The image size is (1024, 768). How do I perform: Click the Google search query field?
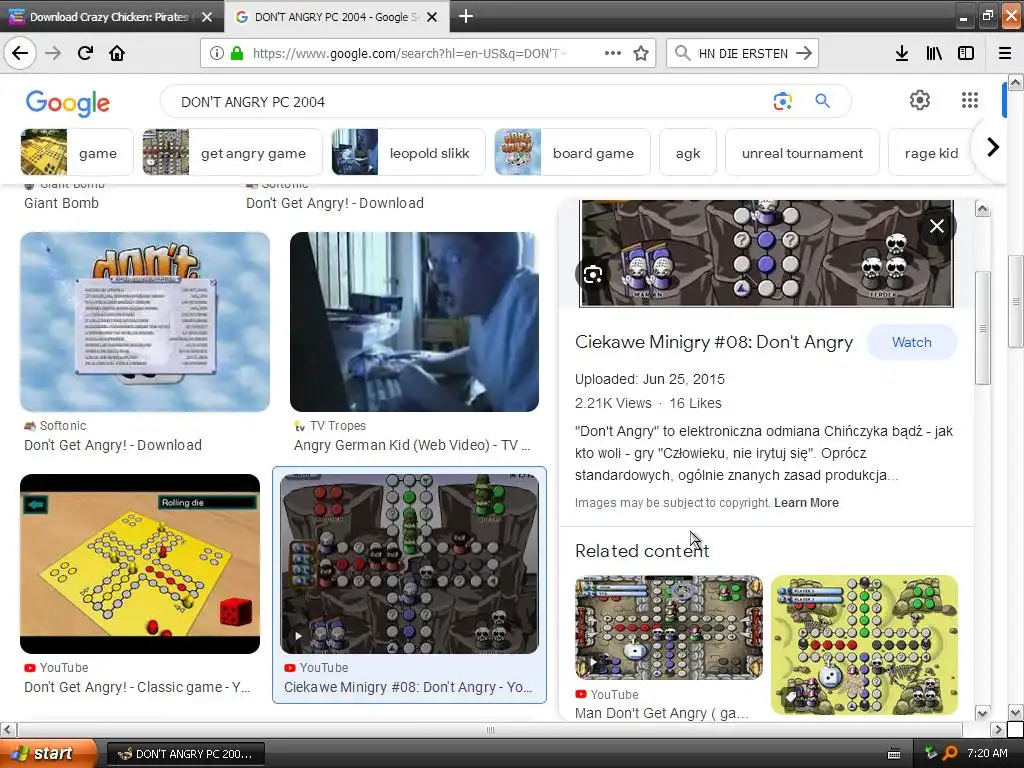(x=470, y=102)
